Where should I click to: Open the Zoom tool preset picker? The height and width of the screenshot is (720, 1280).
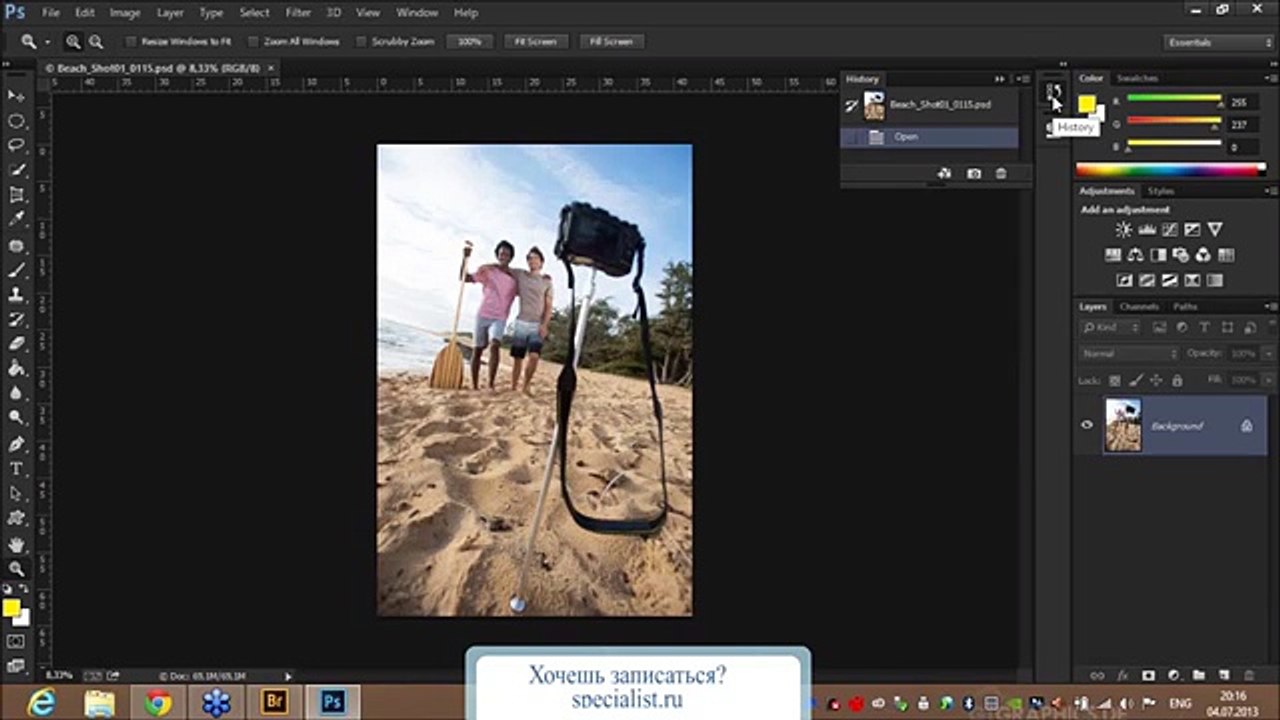click(x=34, y=42)
